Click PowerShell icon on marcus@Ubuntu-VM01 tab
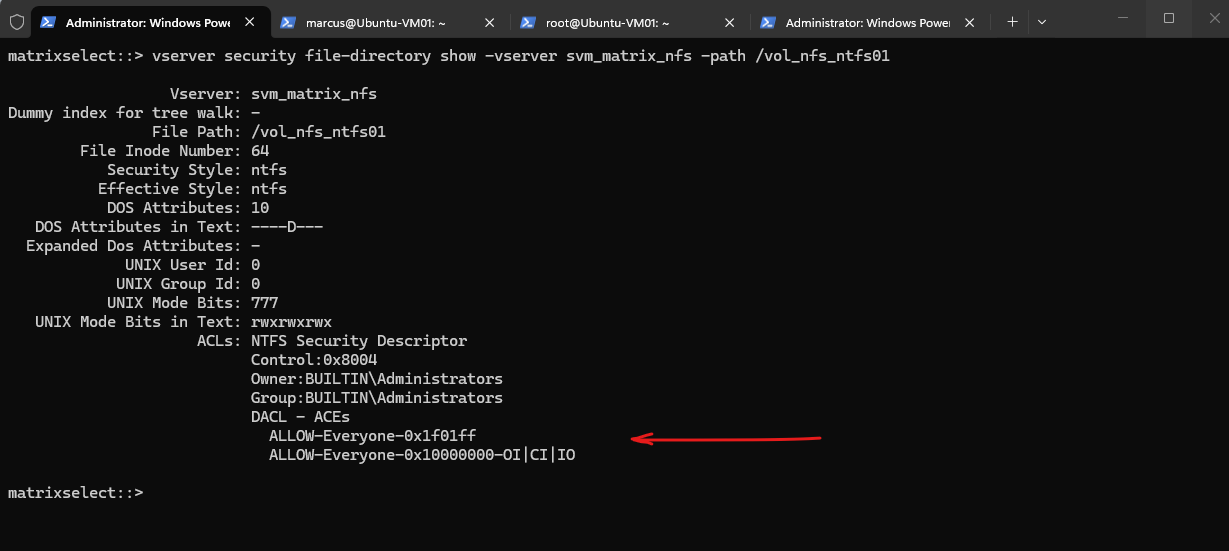 point(288,22)
